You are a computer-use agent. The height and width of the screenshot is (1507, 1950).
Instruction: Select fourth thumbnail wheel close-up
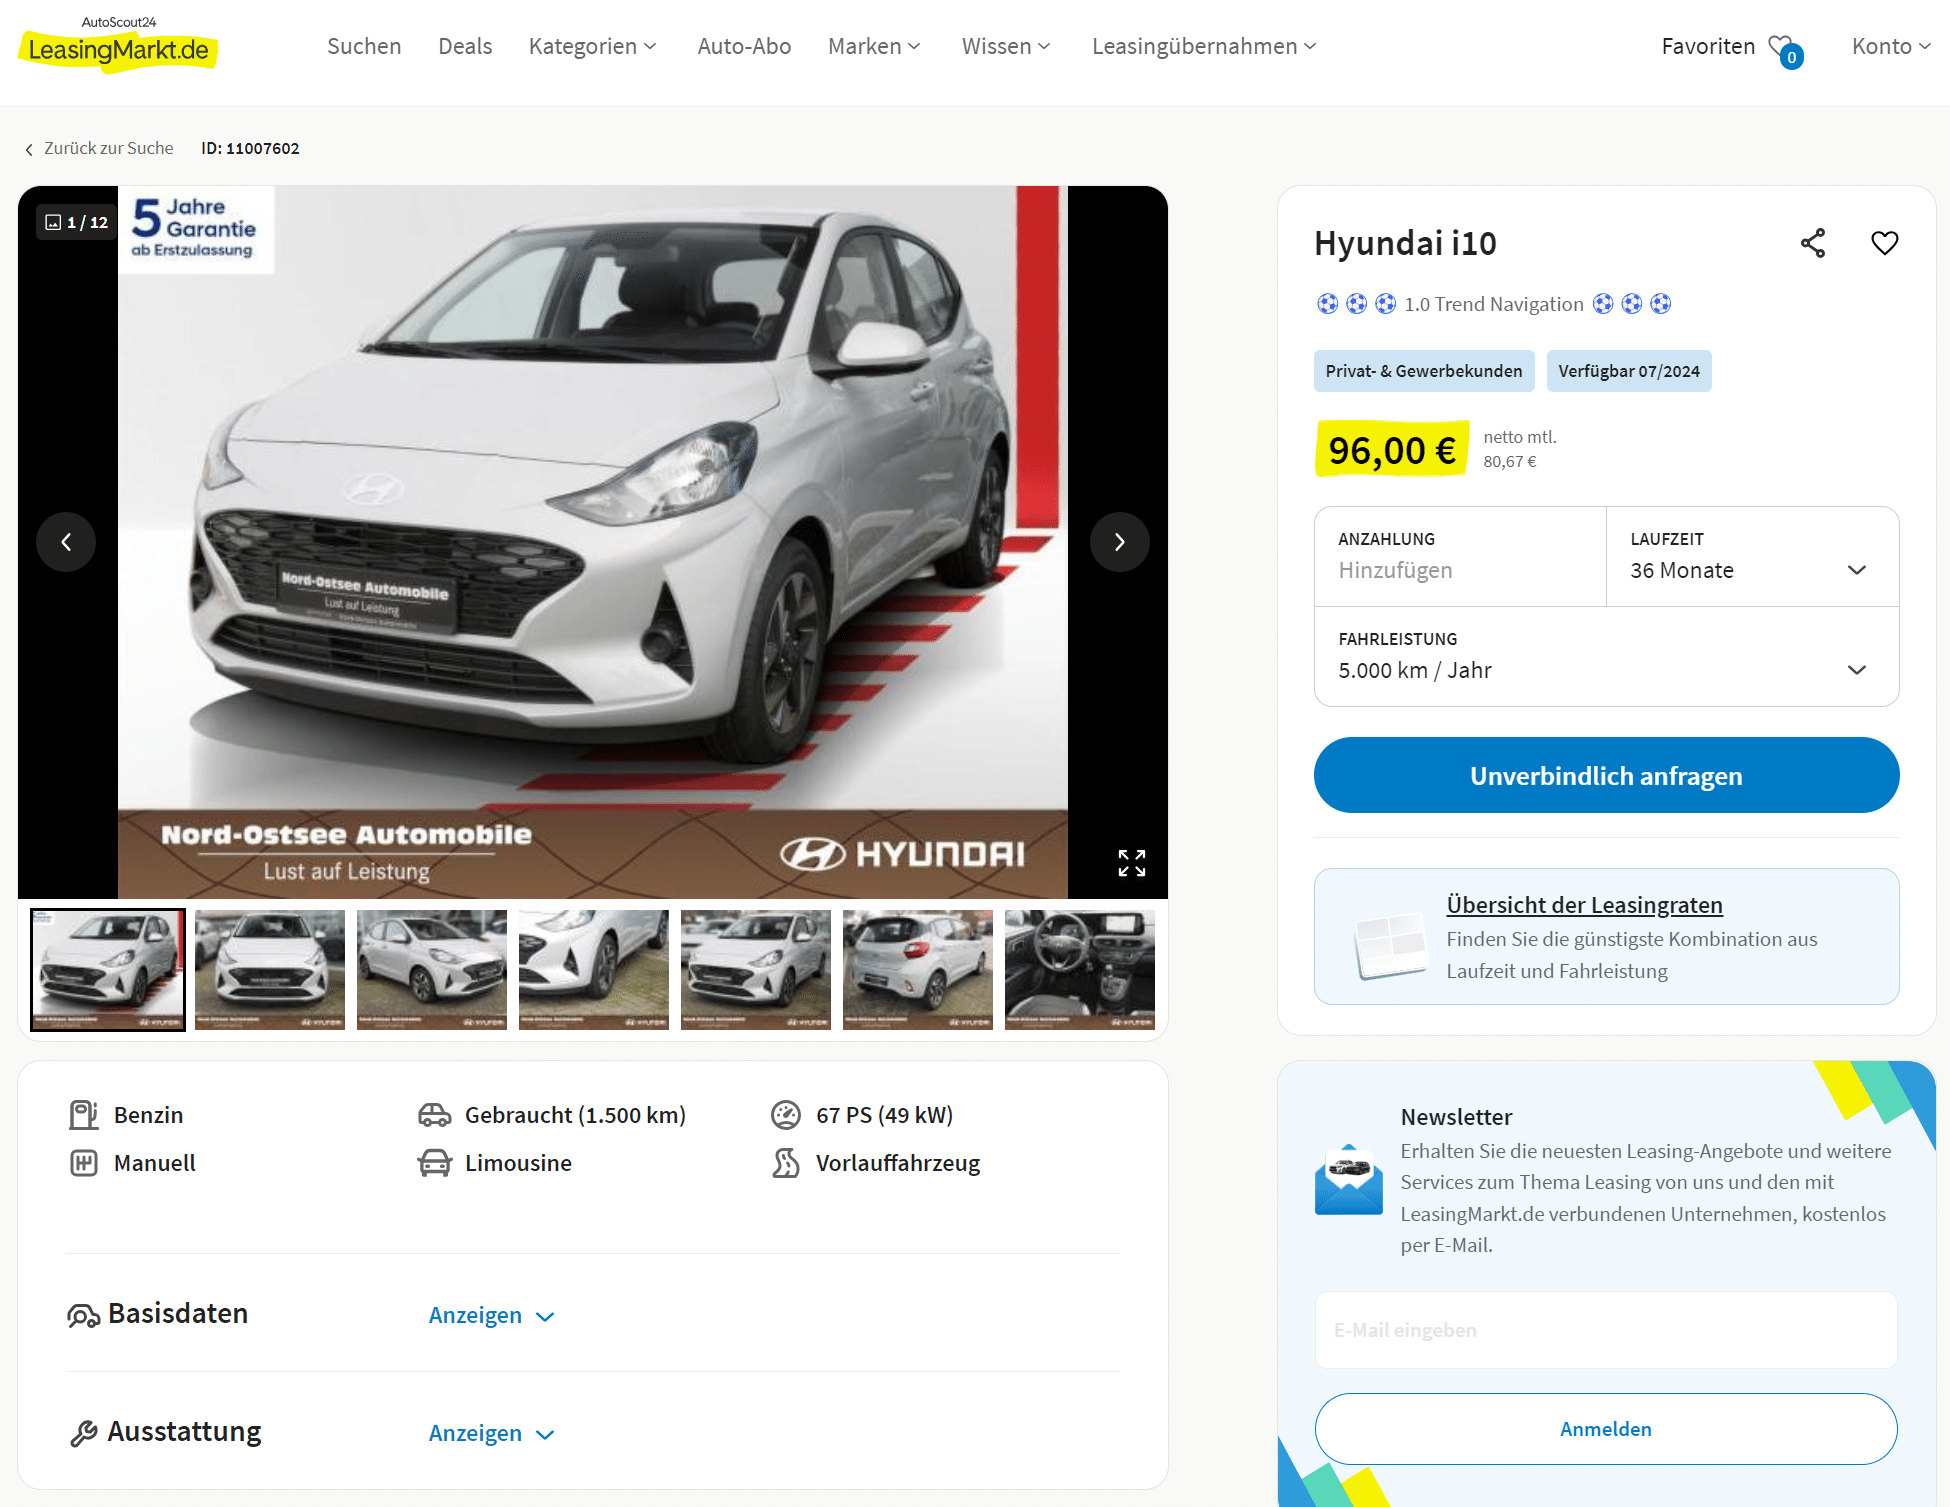(x=594, y=969)
